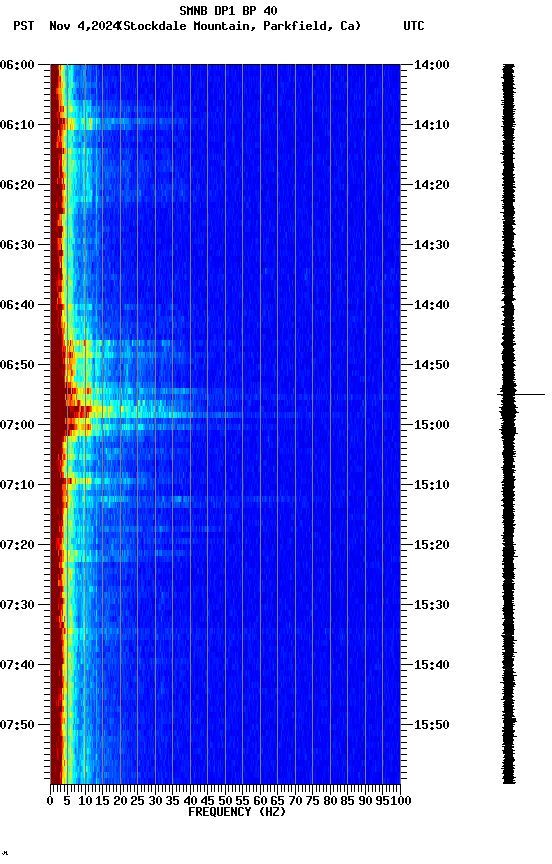
Task: Click the 95 Hz frequency axis label
Action: (381, 801)
